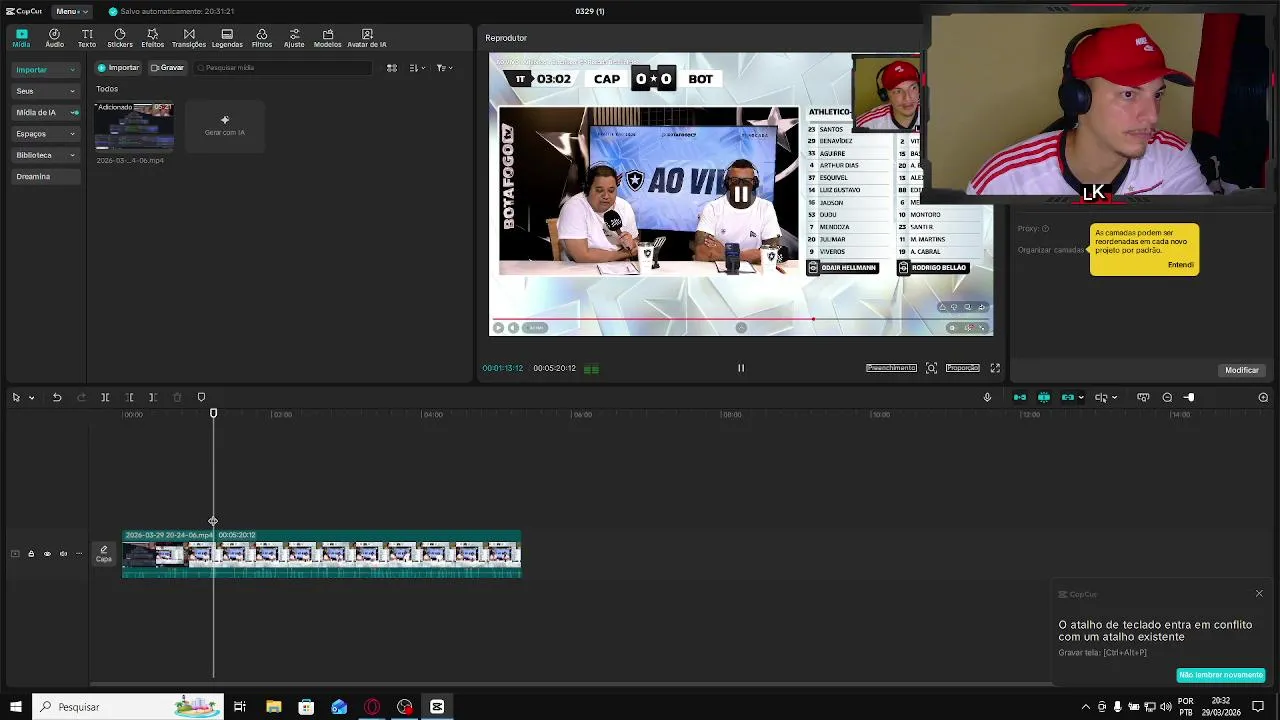Image resolution: width=1280 pixels, height=720 pixels.
Task: Start voiceover recording with microphone icon
Action: coord(987,398)
